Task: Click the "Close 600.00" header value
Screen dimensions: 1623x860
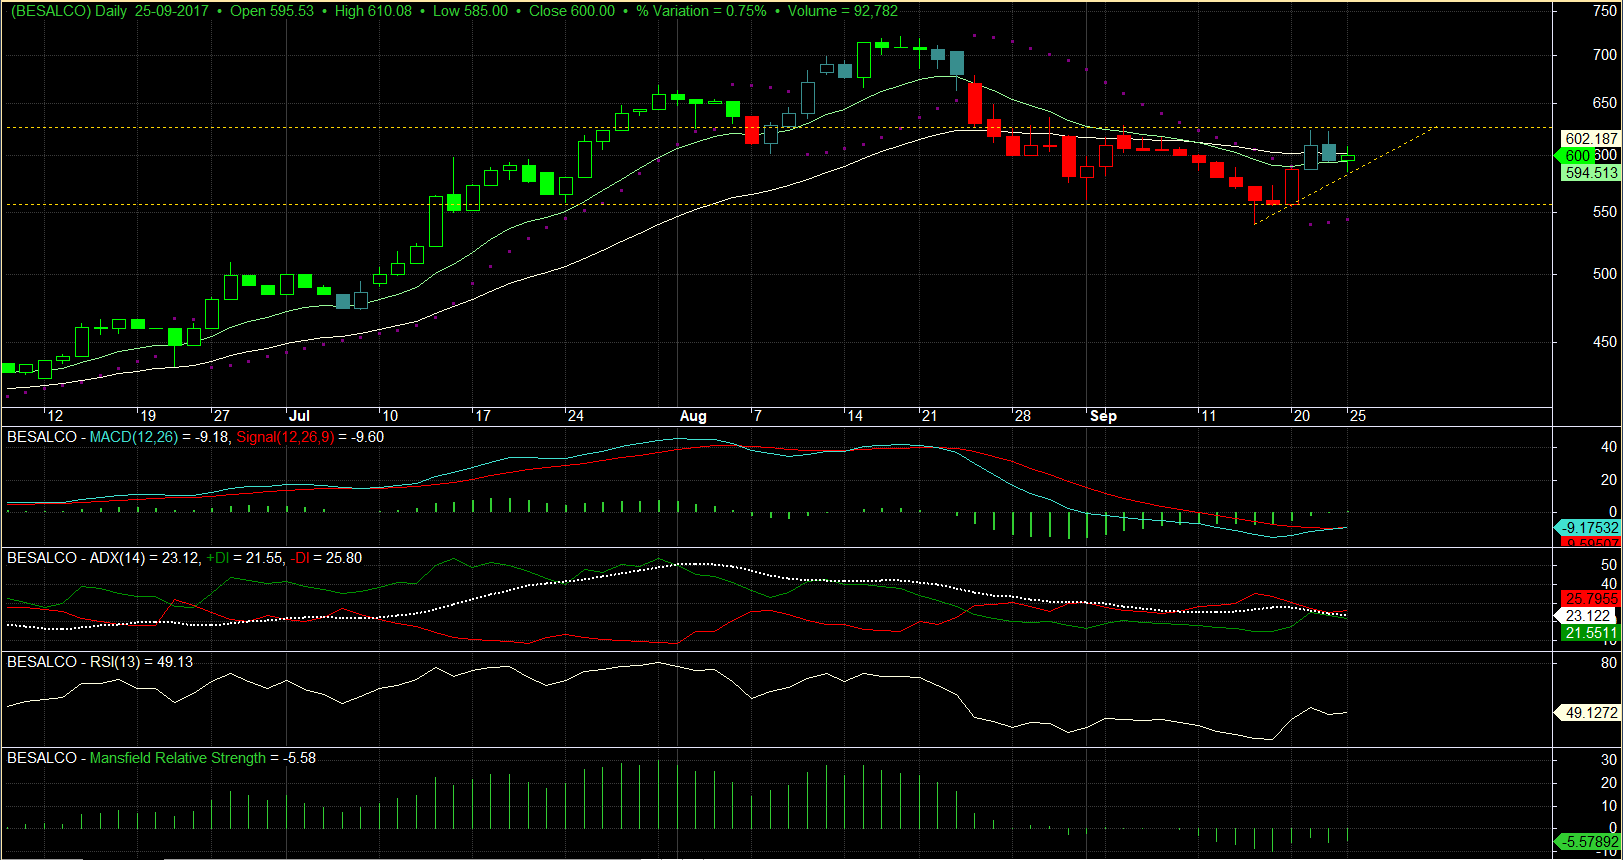Action: [x=572, y=11]
